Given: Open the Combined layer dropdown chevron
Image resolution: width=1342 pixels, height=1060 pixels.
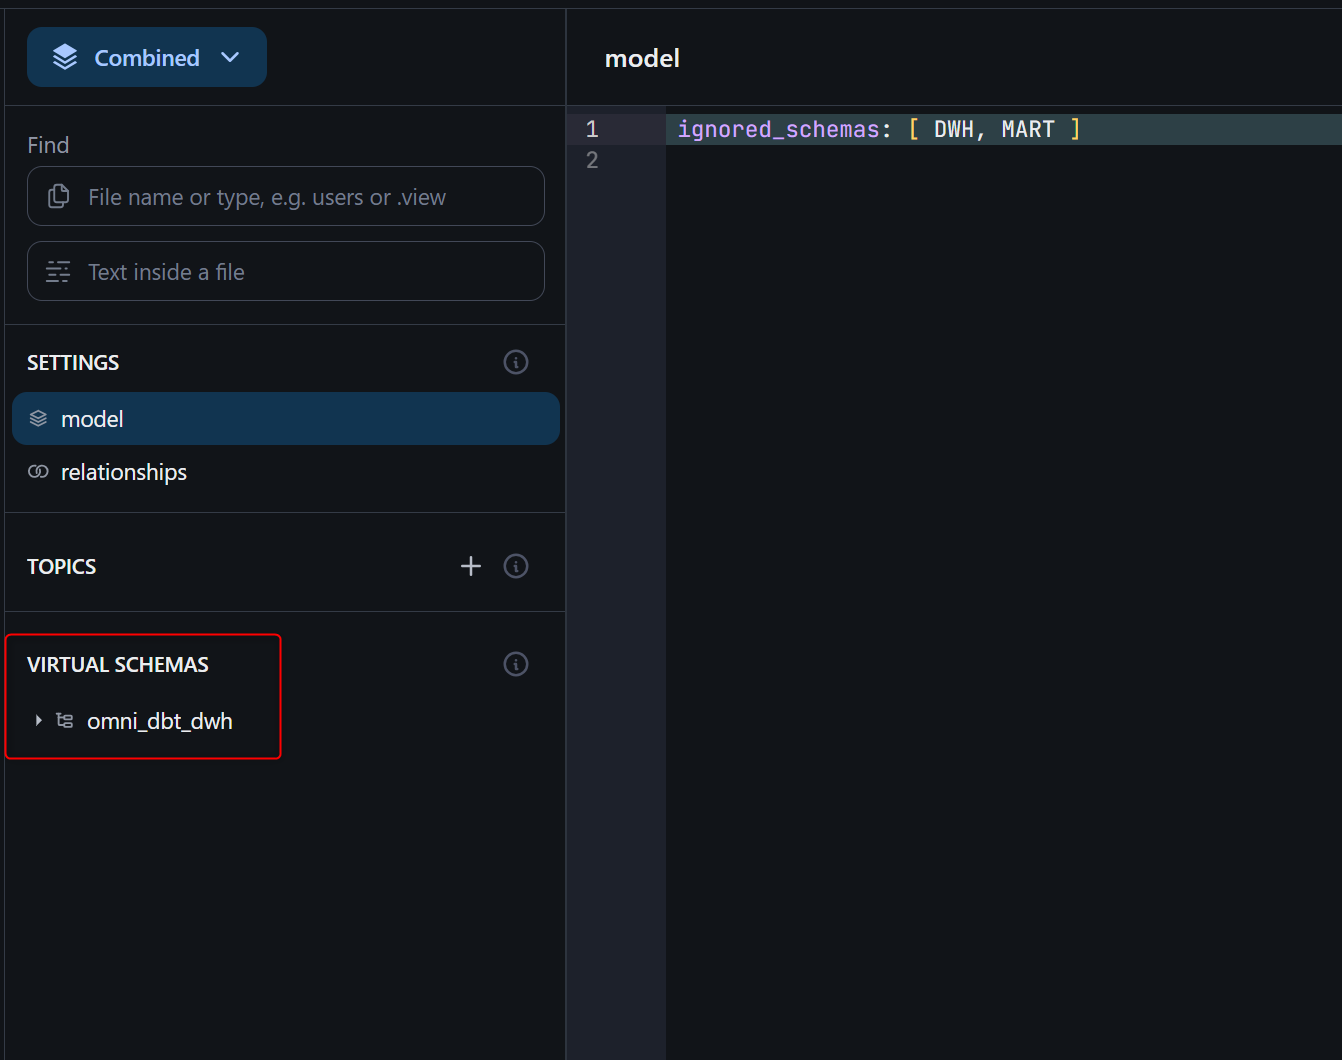Looking at the screenshot, I should (230, 57).
